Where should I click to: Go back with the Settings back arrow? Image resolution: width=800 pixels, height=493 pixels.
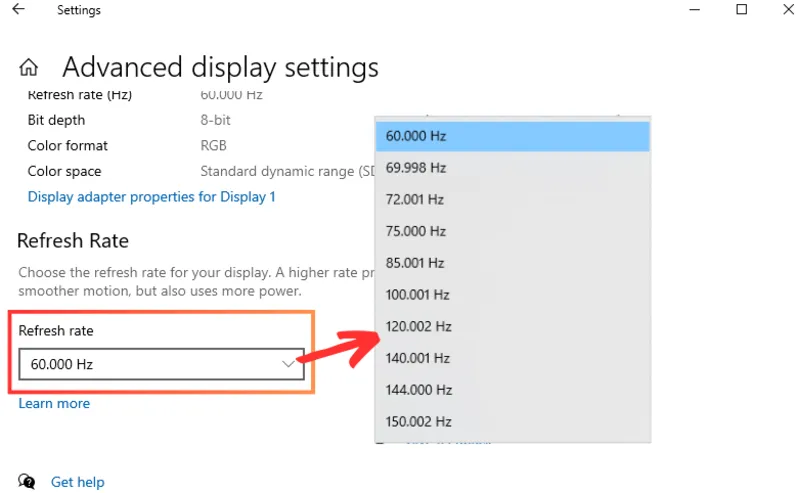[18, 9]
